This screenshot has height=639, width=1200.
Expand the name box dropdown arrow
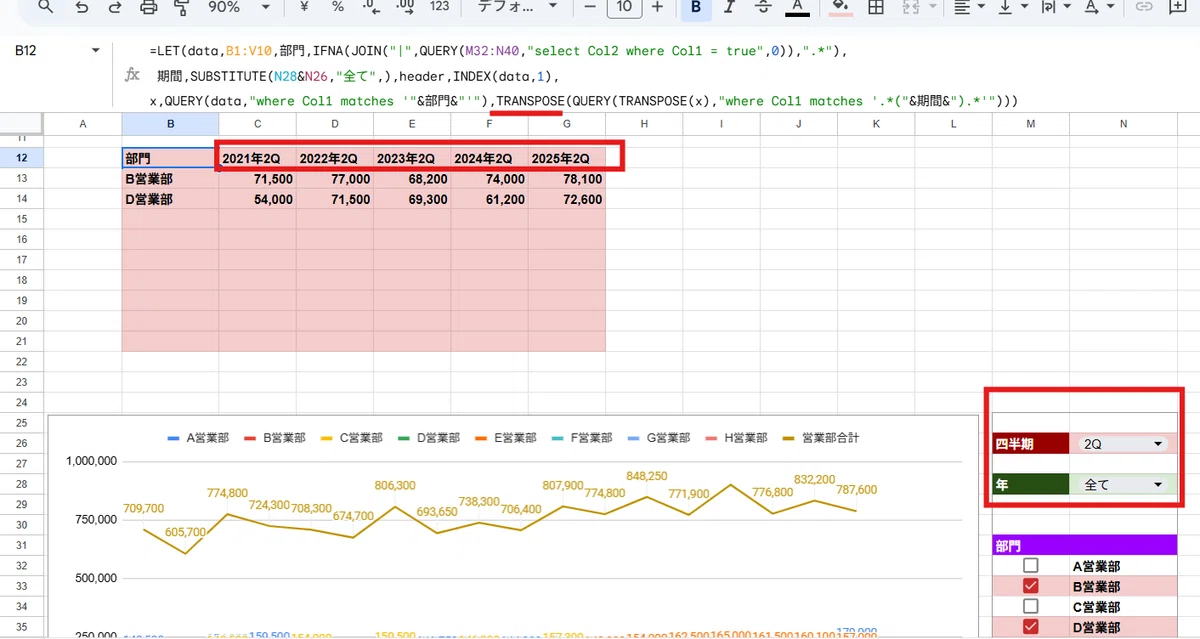(96, 50)
